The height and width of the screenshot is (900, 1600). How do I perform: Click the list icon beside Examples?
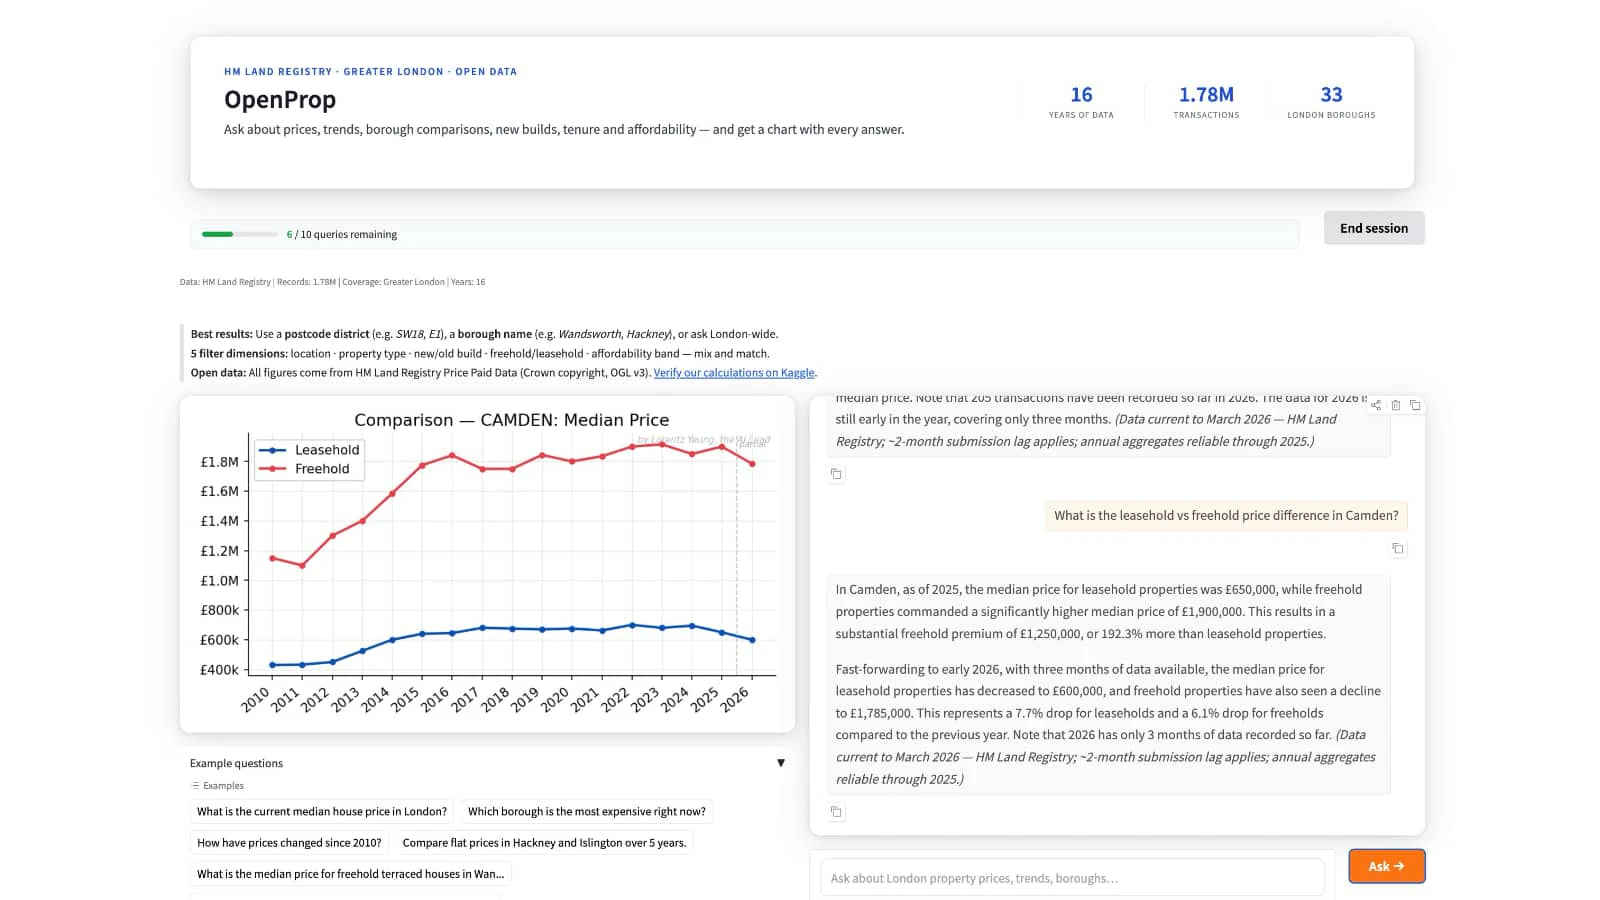pos(195,786)
